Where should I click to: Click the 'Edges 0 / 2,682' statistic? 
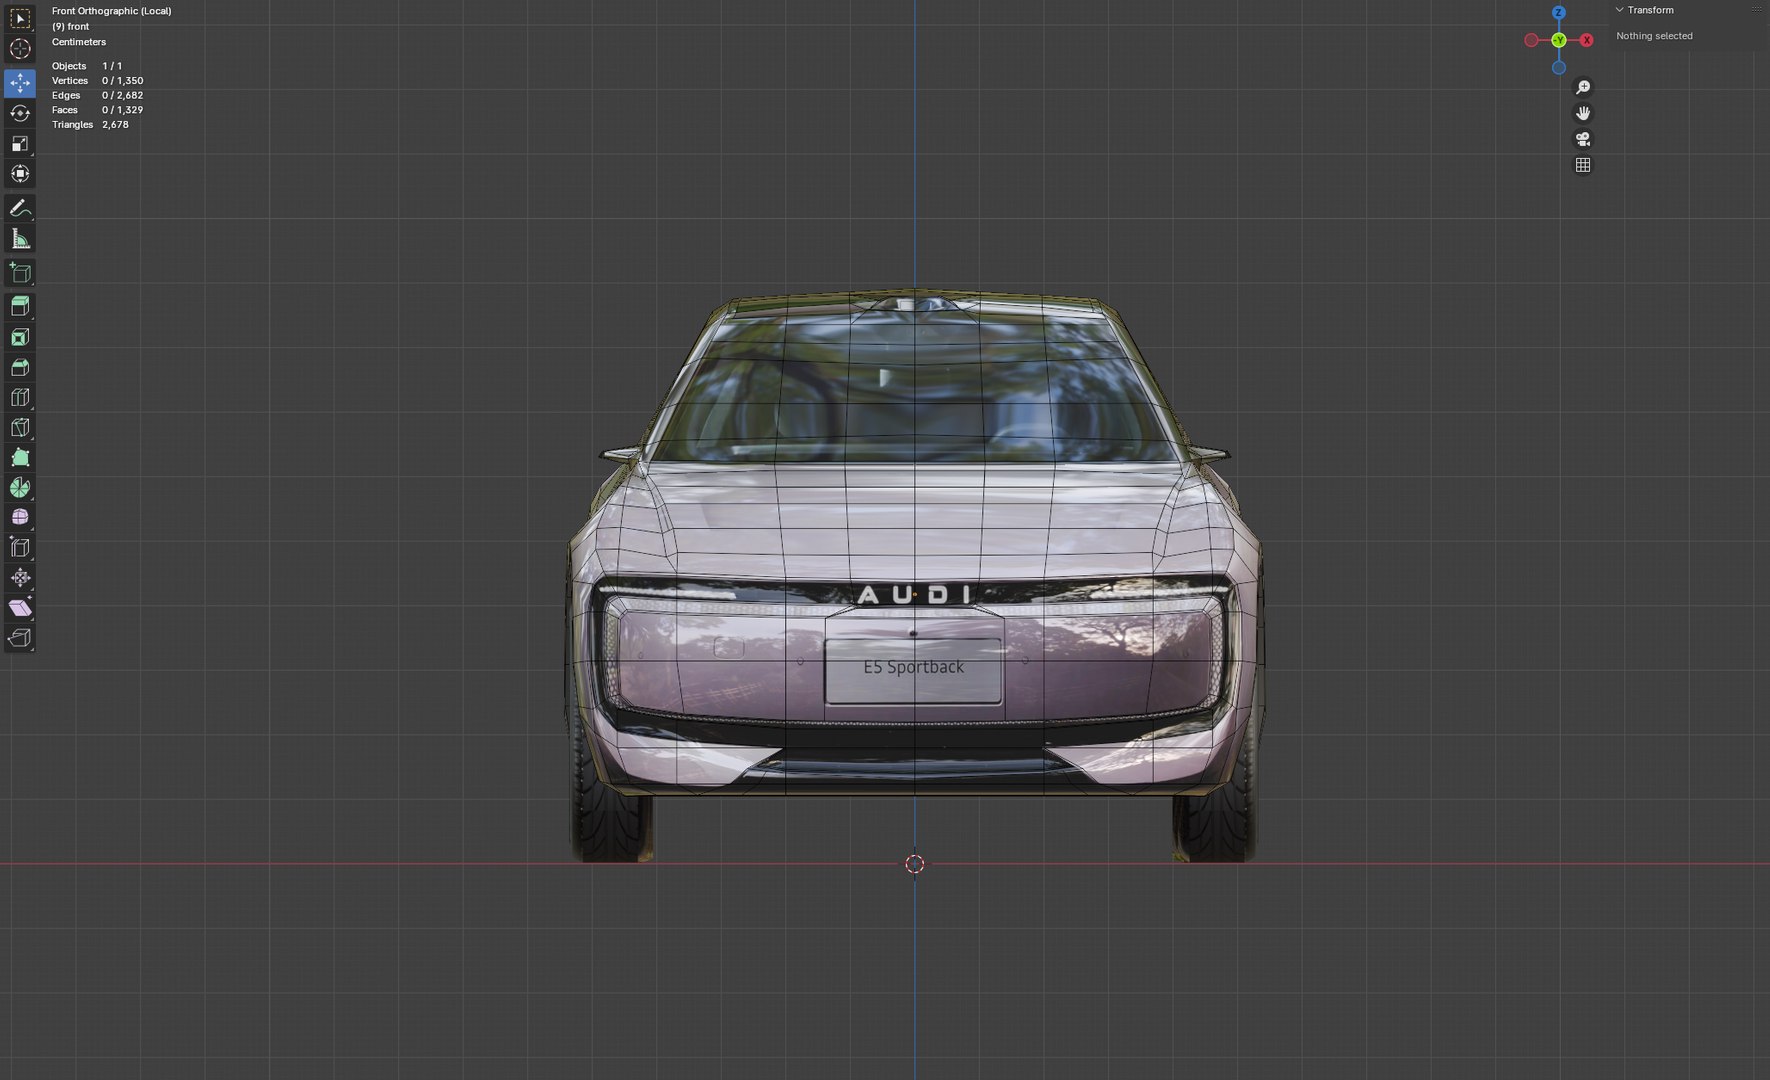coord(97,96)
